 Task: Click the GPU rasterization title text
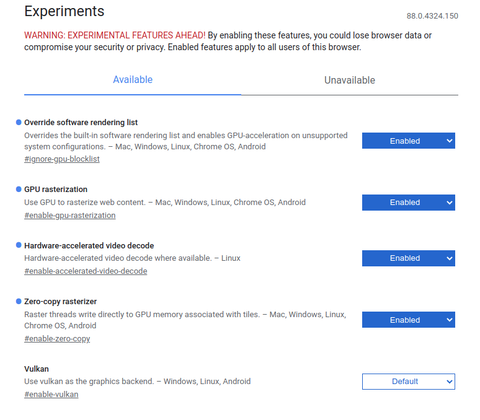(x=56, y=189)
